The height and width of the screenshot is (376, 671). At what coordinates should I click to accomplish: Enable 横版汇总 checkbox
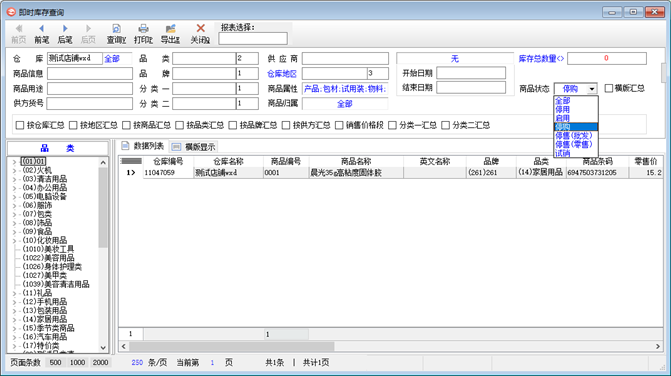click(x=609, y=88)
